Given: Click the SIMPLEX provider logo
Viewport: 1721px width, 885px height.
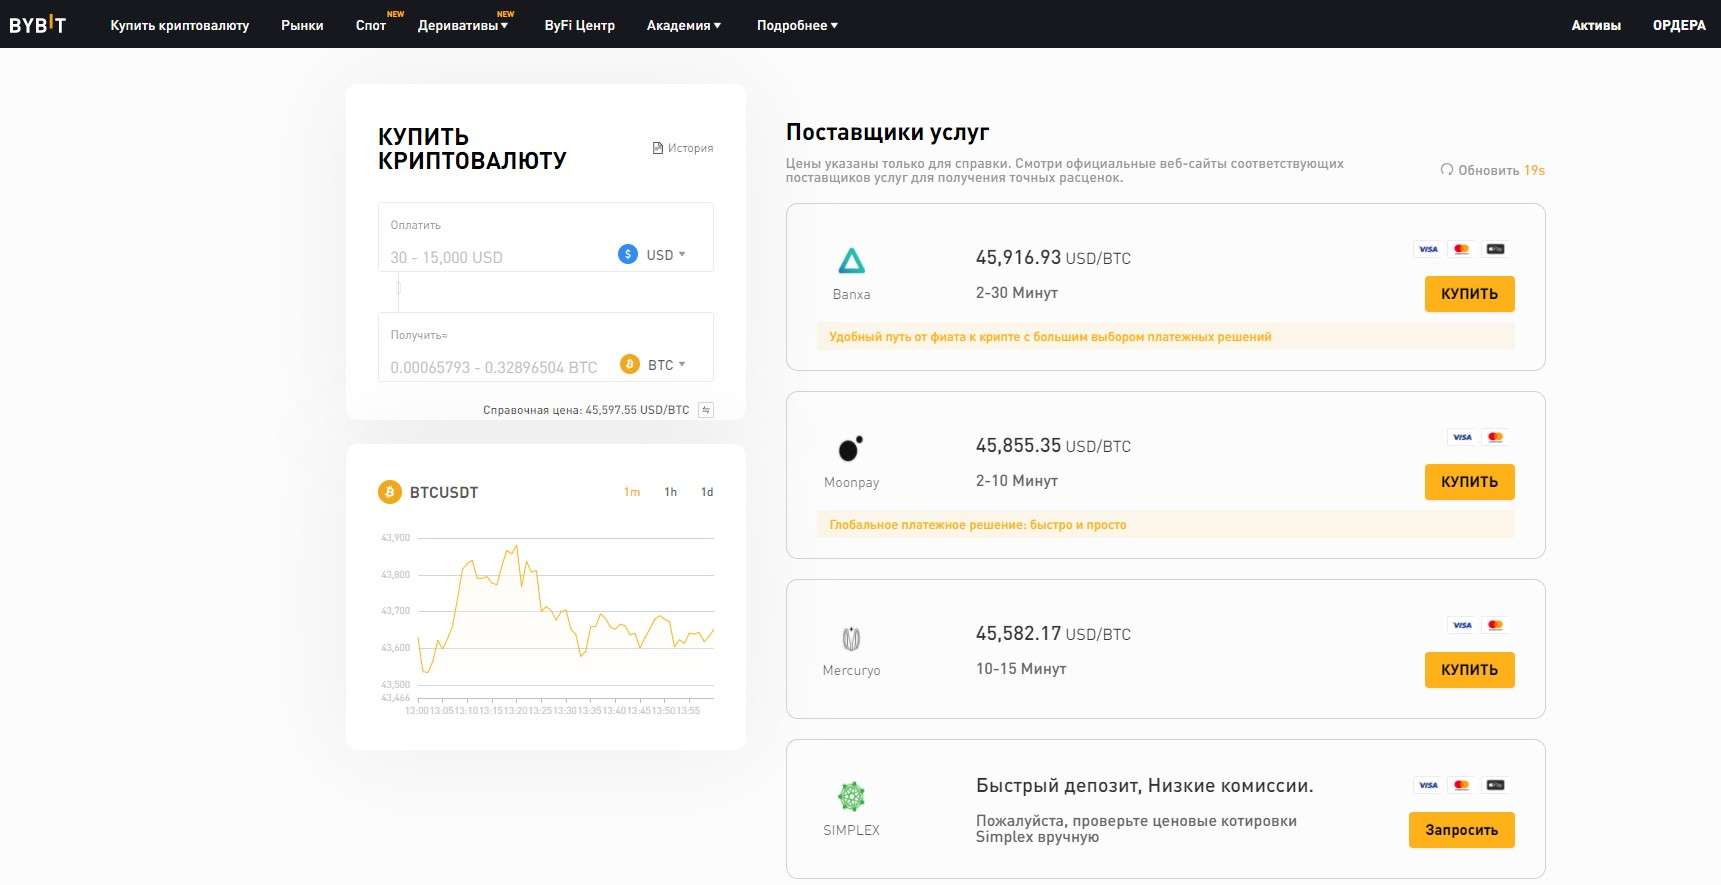Looking at the screenshot, I should point(851,797).
